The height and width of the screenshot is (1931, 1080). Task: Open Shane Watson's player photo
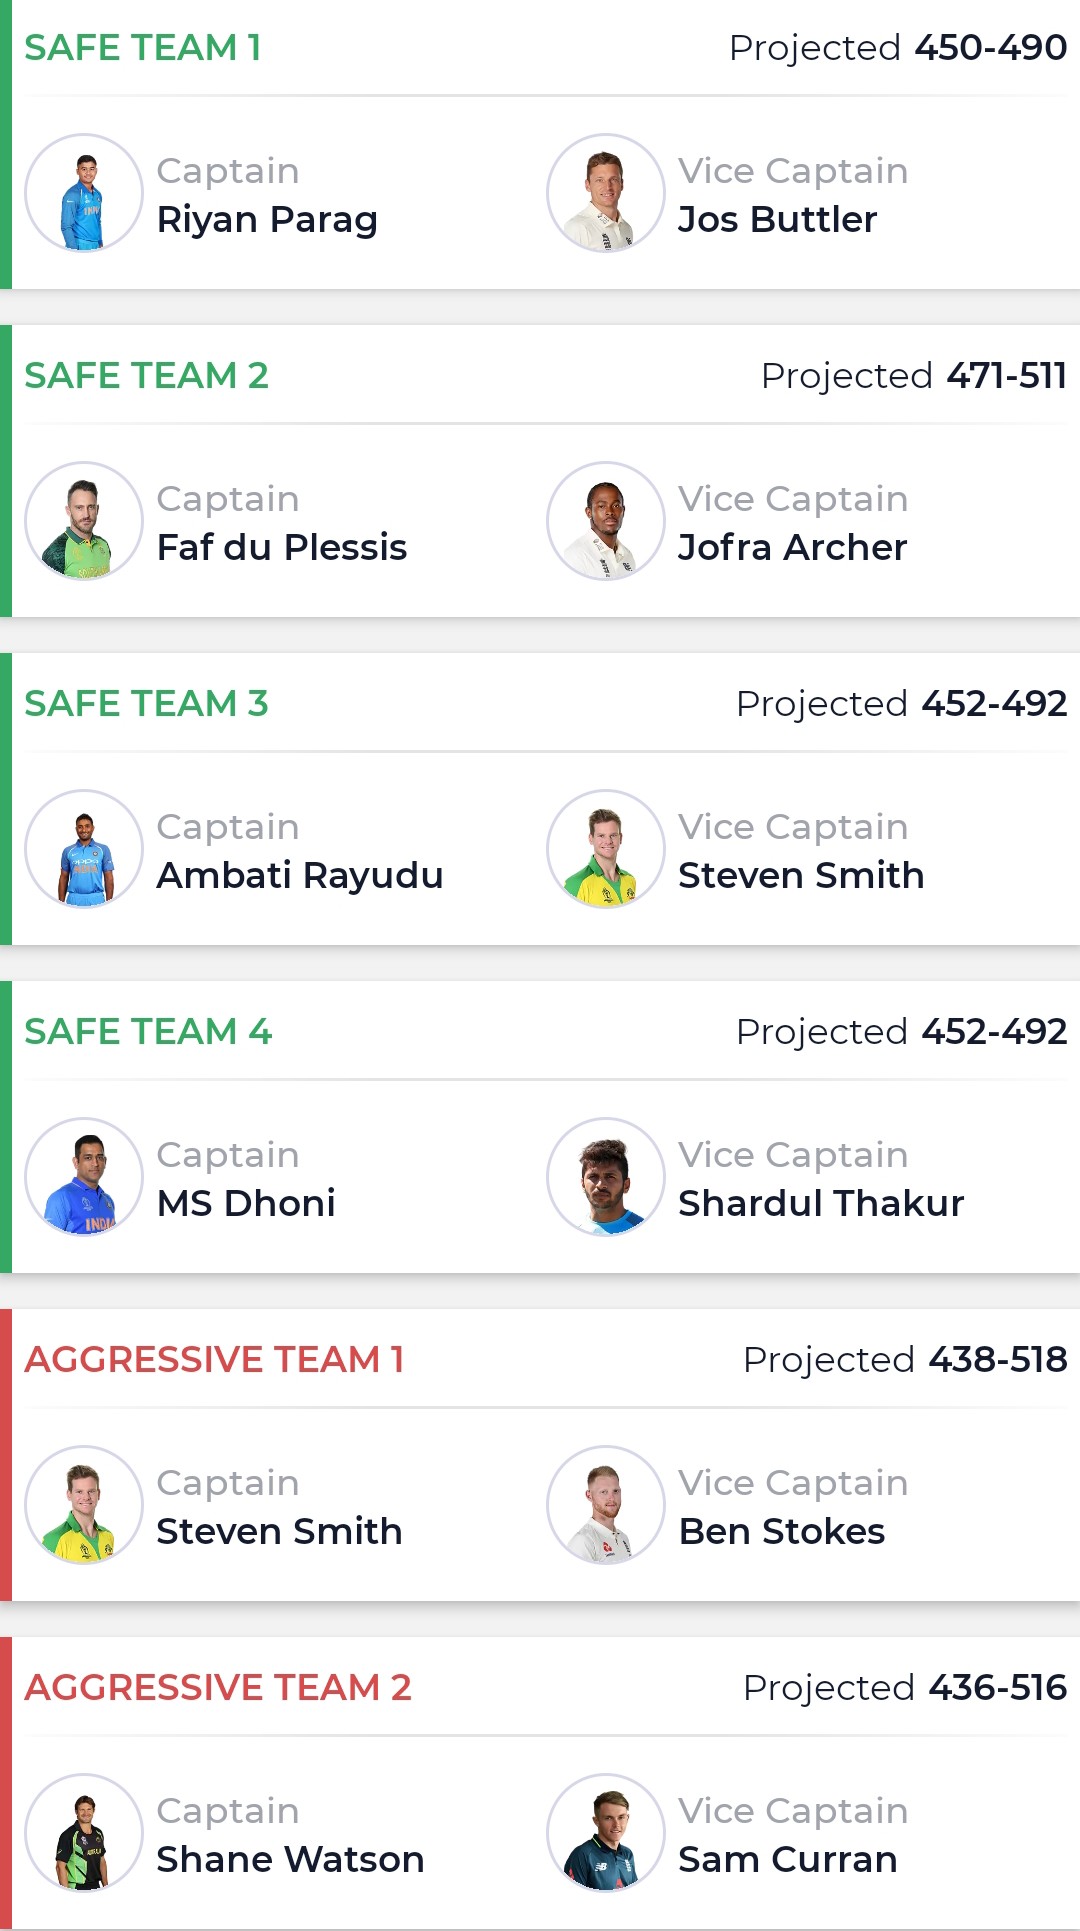tap(84, 1833)
